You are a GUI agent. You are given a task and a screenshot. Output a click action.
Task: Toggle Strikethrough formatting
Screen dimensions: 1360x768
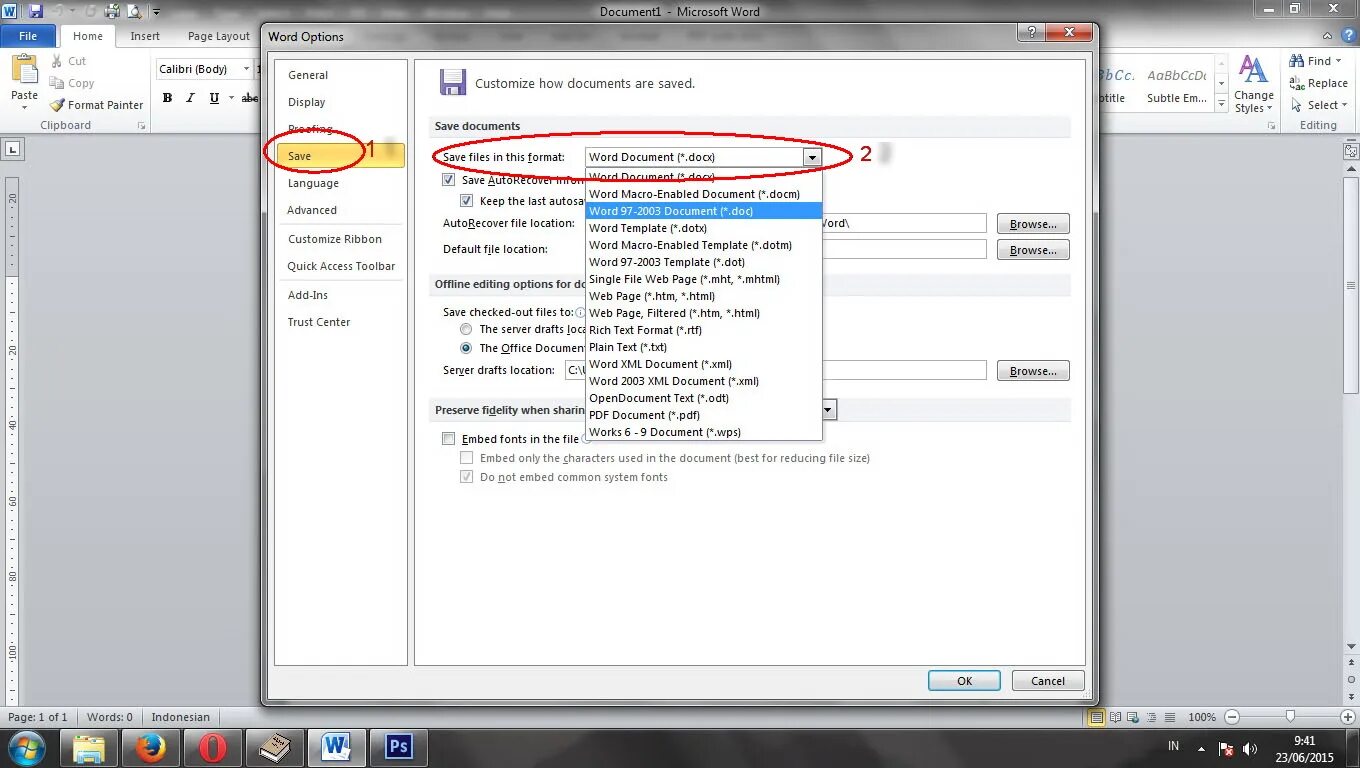tap(250, 98)
